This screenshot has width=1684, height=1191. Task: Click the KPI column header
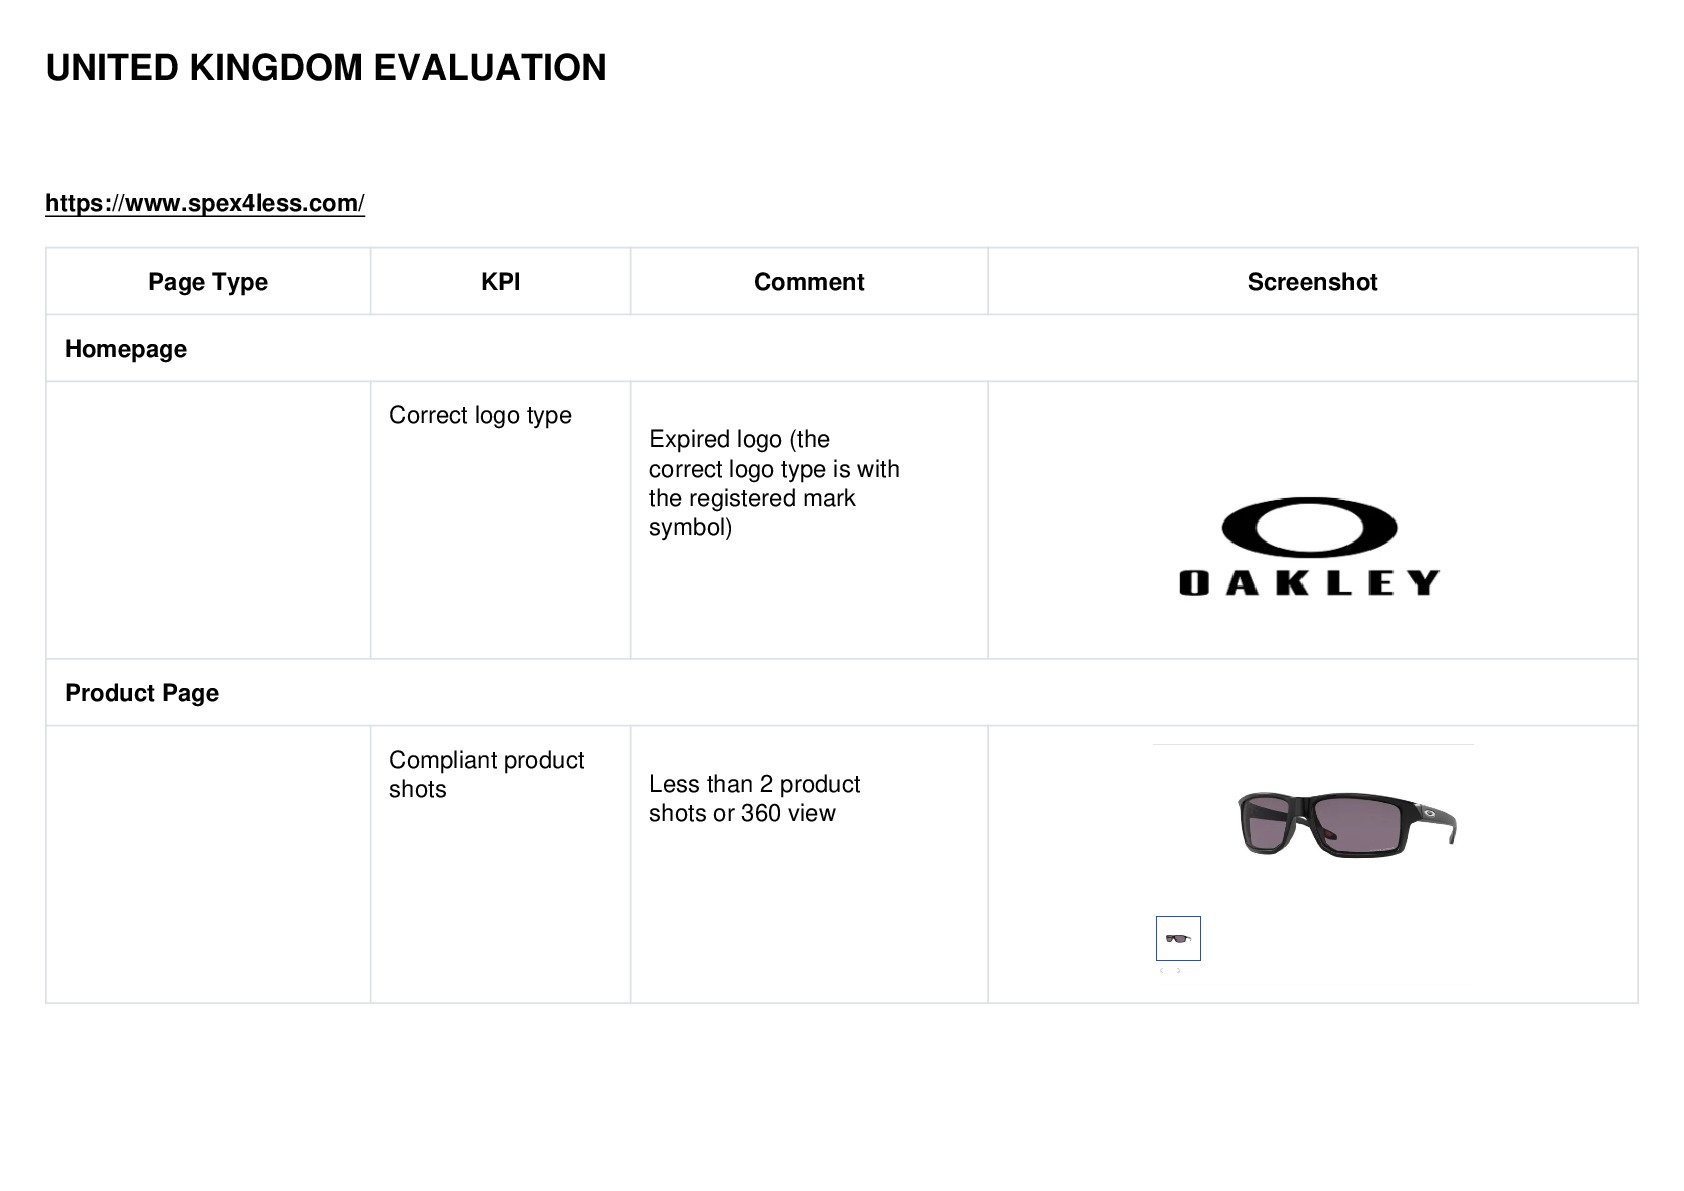[x=500, y=282]
